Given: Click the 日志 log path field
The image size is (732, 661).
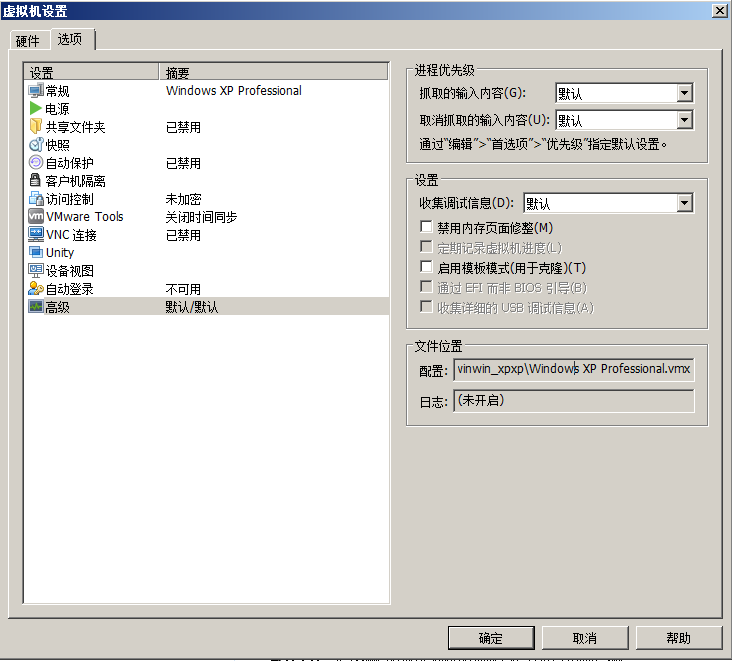Looking at the screenshot, I should [x=574, y=401].
